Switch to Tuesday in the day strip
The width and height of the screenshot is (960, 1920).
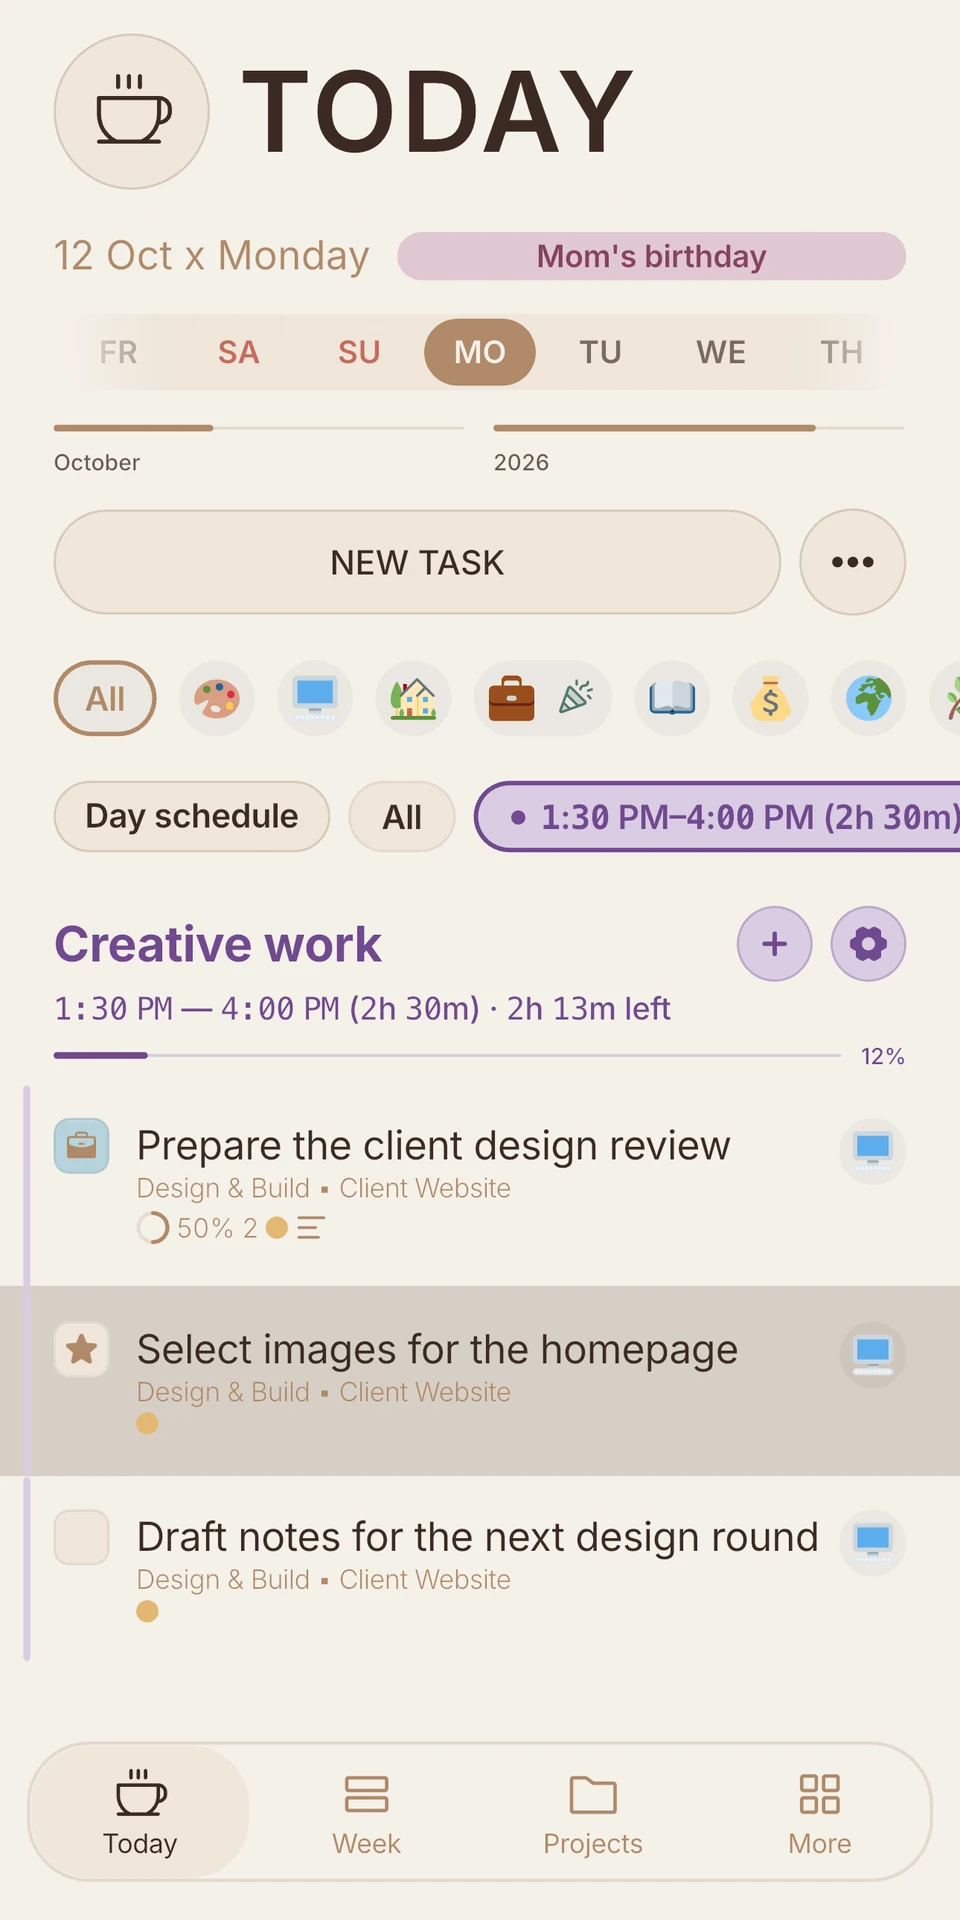[x=600, y=352]
